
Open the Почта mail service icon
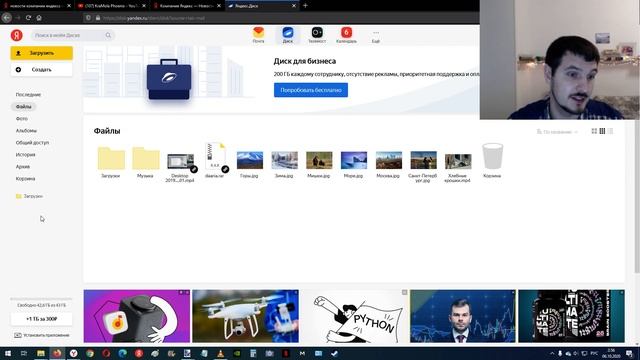point(258,35)
